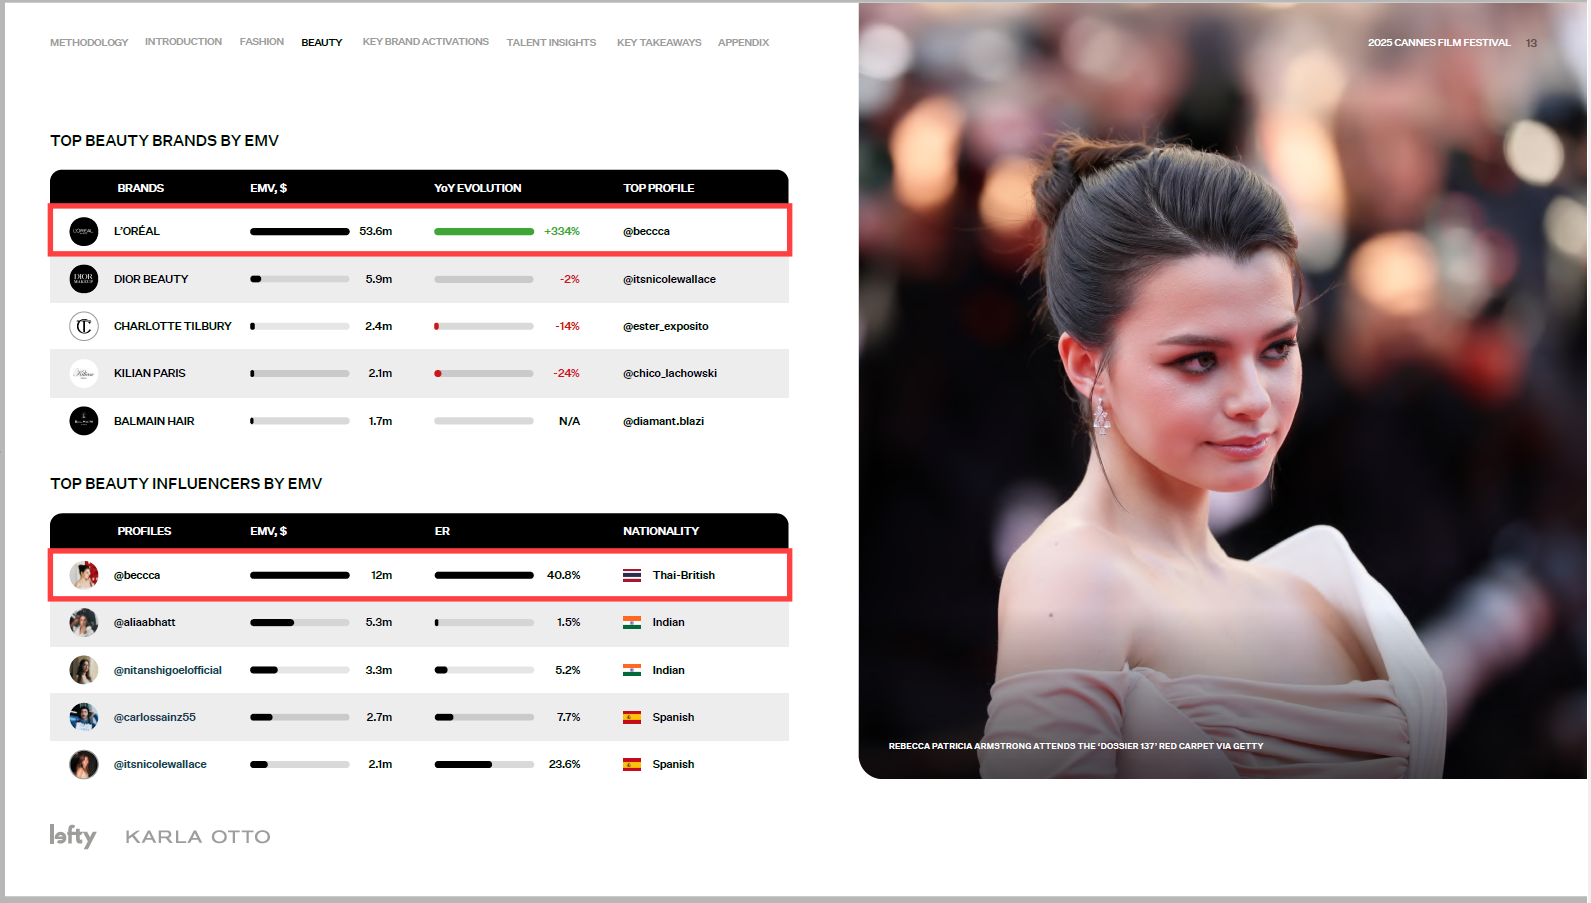Click the +334% YoY value

pyautogui.click(x=562, y=231)
